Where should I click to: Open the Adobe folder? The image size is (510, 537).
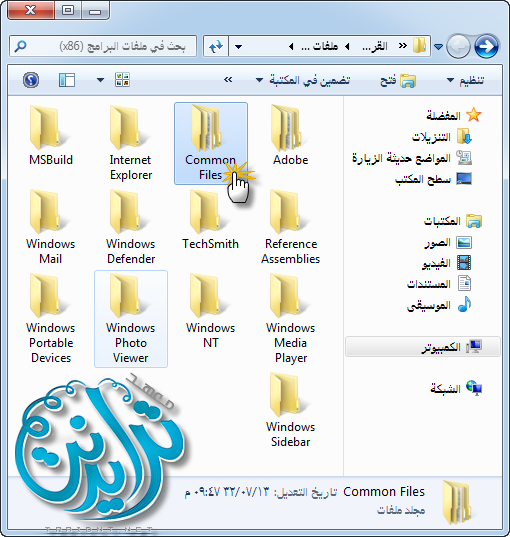(290, 136)
